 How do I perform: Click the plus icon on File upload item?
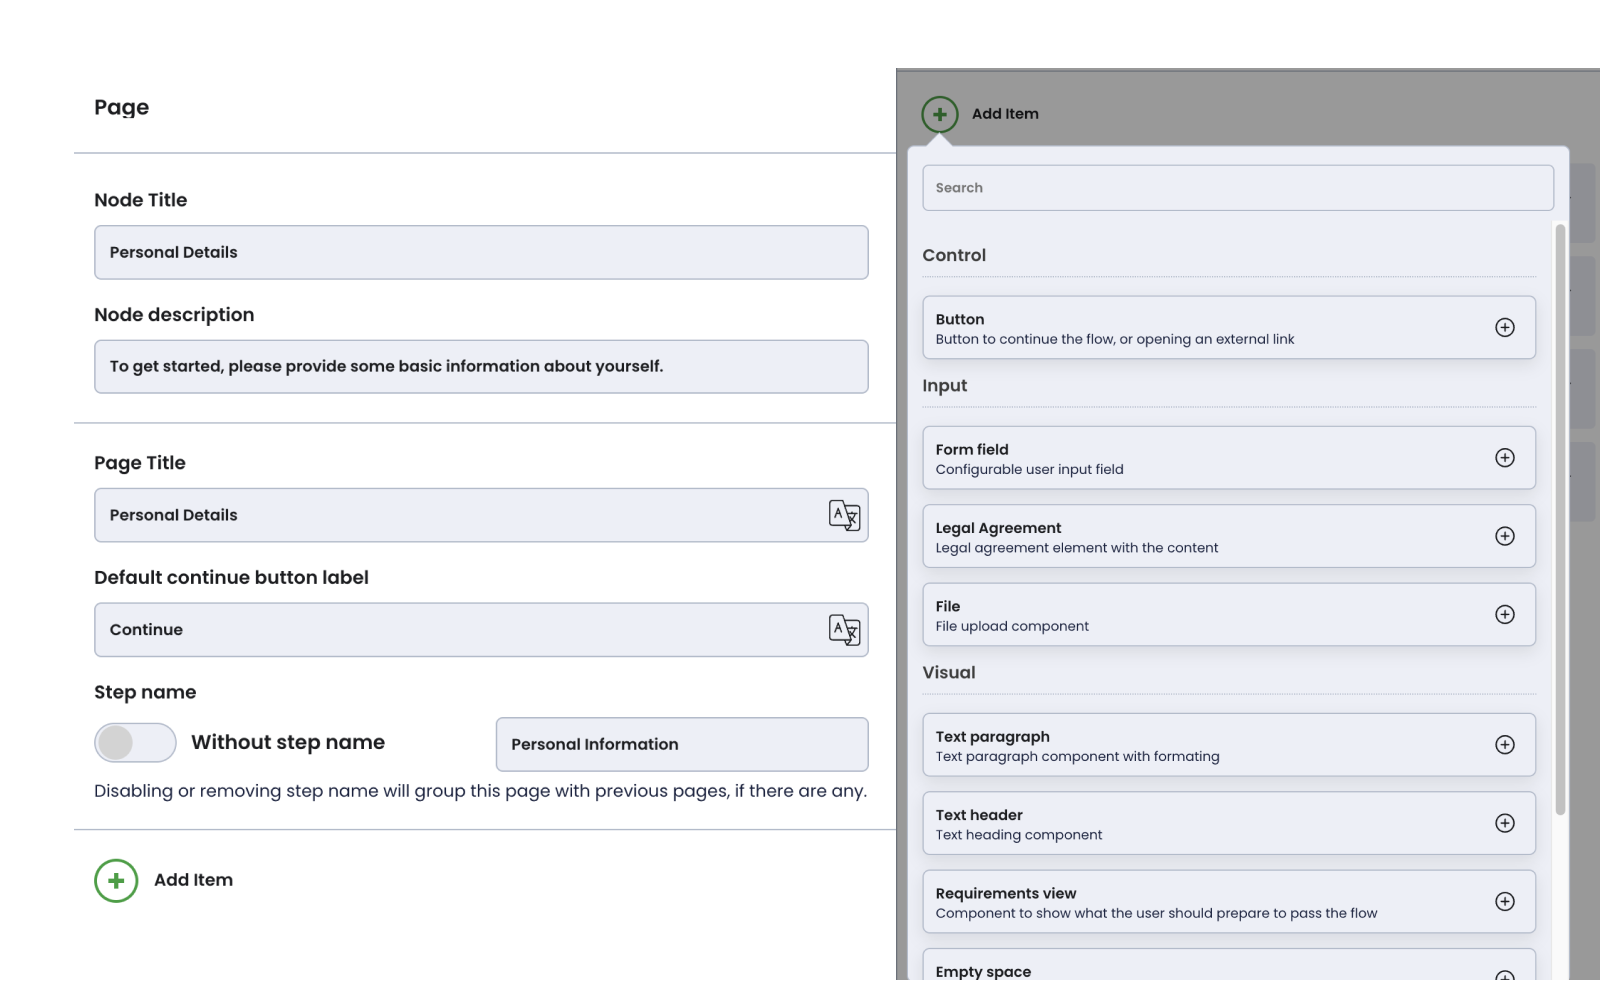(x=1504, y=615)
